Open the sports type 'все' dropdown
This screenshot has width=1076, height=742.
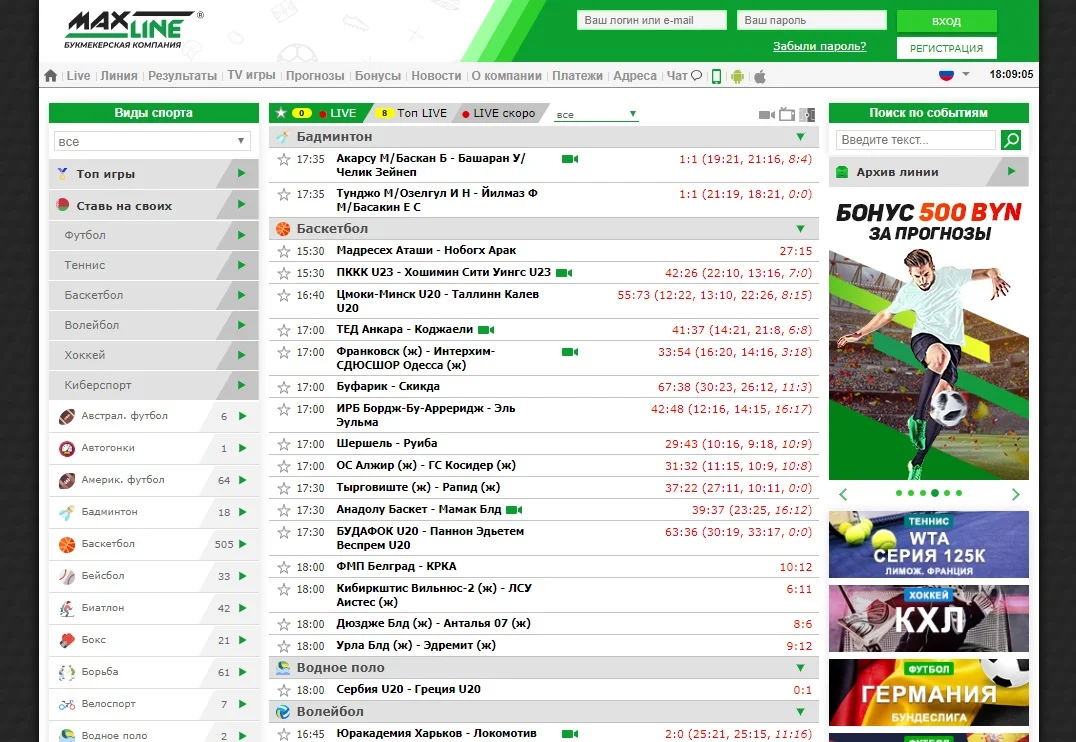pos(151,142)
